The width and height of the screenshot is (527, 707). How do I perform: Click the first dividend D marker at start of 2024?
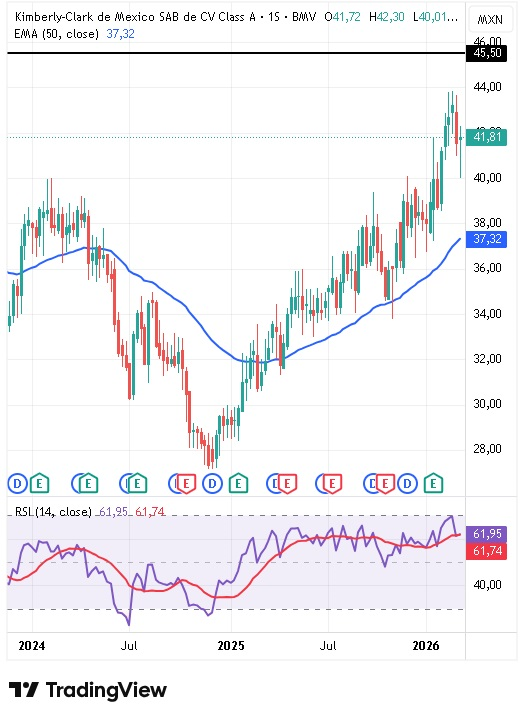[18, 484]
